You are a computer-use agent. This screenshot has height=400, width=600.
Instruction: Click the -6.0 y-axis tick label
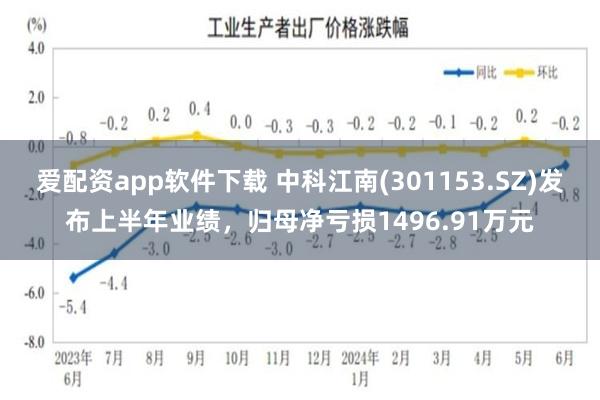[x=34, y=293]
